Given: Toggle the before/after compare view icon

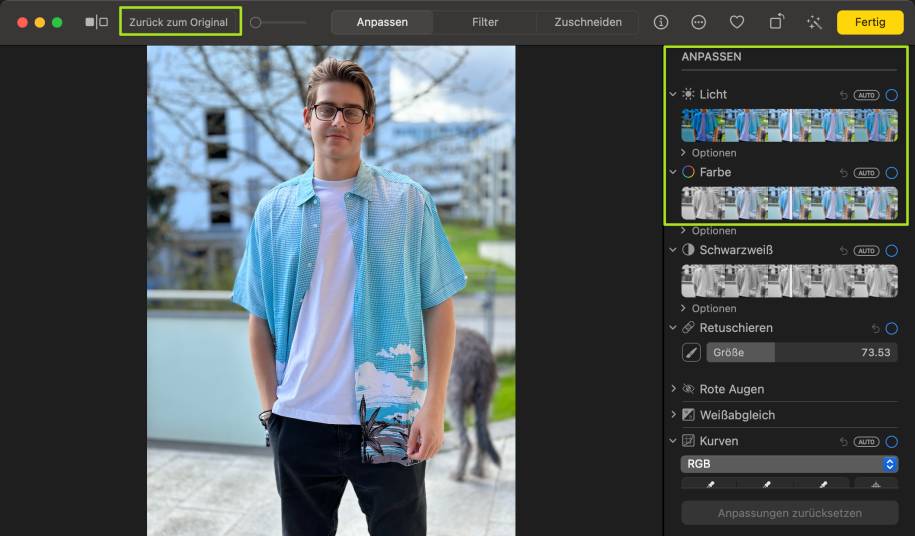Looking at the screenshot, I should 96,22.
